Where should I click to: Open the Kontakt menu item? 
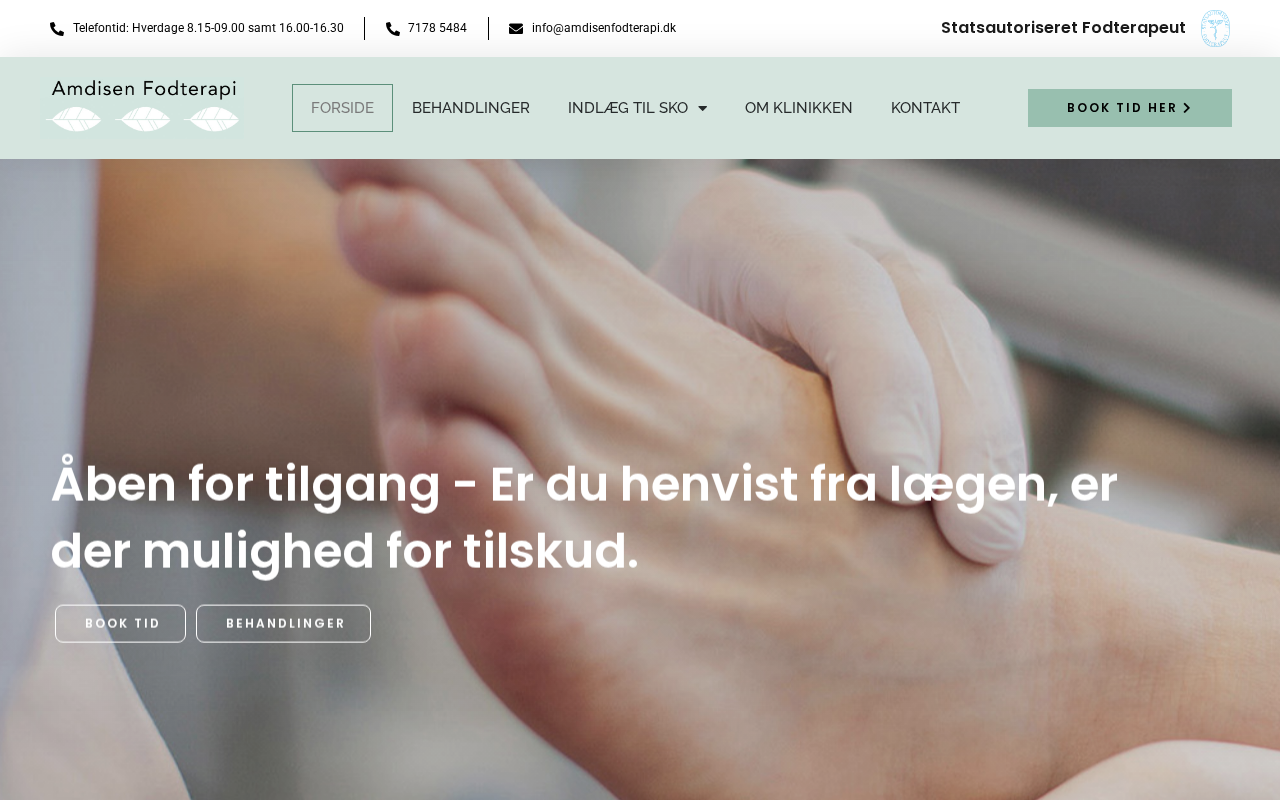click(x=925, y=108)
